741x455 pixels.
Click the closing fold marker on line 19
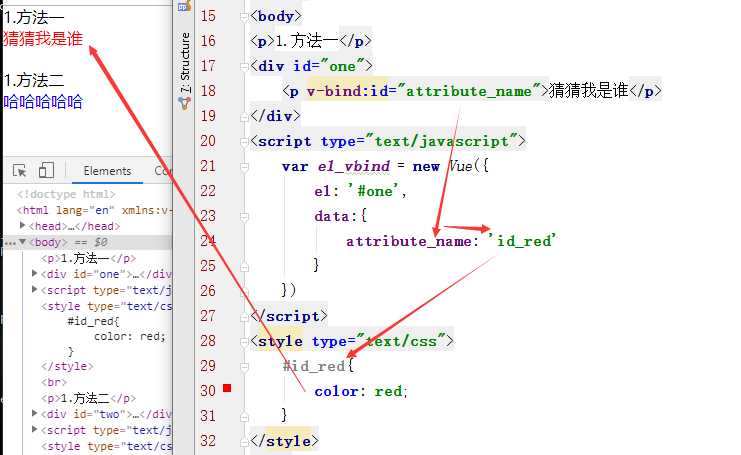coord(244,117)
